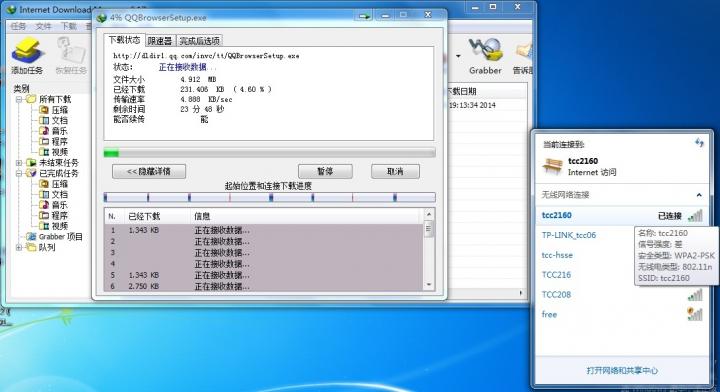Viewport: 720px width, 392px height.
Task: Select the tcc2160 connected network
Action: tap(622, 215)
